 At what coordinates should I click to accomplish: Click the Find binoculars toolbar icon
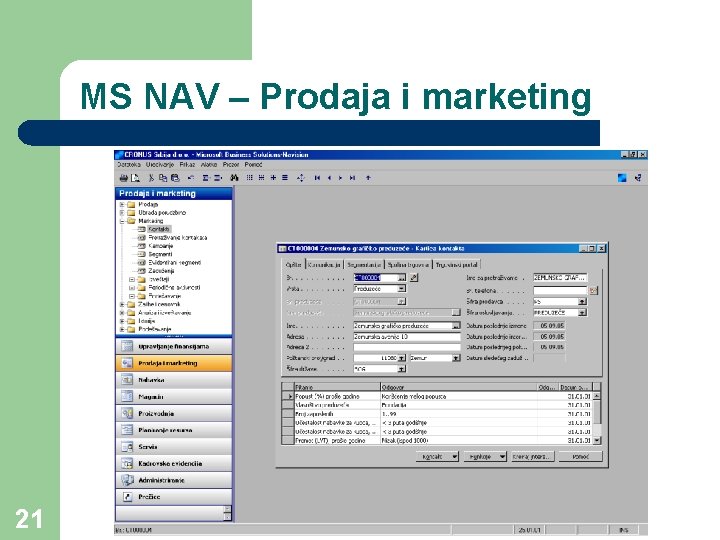click(x=234, y=178)
